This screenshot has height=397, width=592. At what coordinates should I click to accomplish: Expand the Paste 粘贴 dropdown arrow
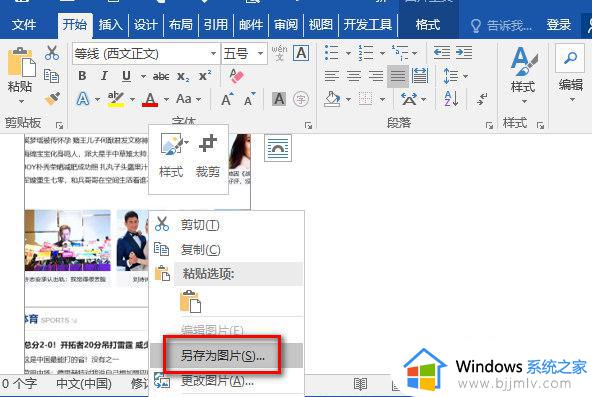pos(21,101)
